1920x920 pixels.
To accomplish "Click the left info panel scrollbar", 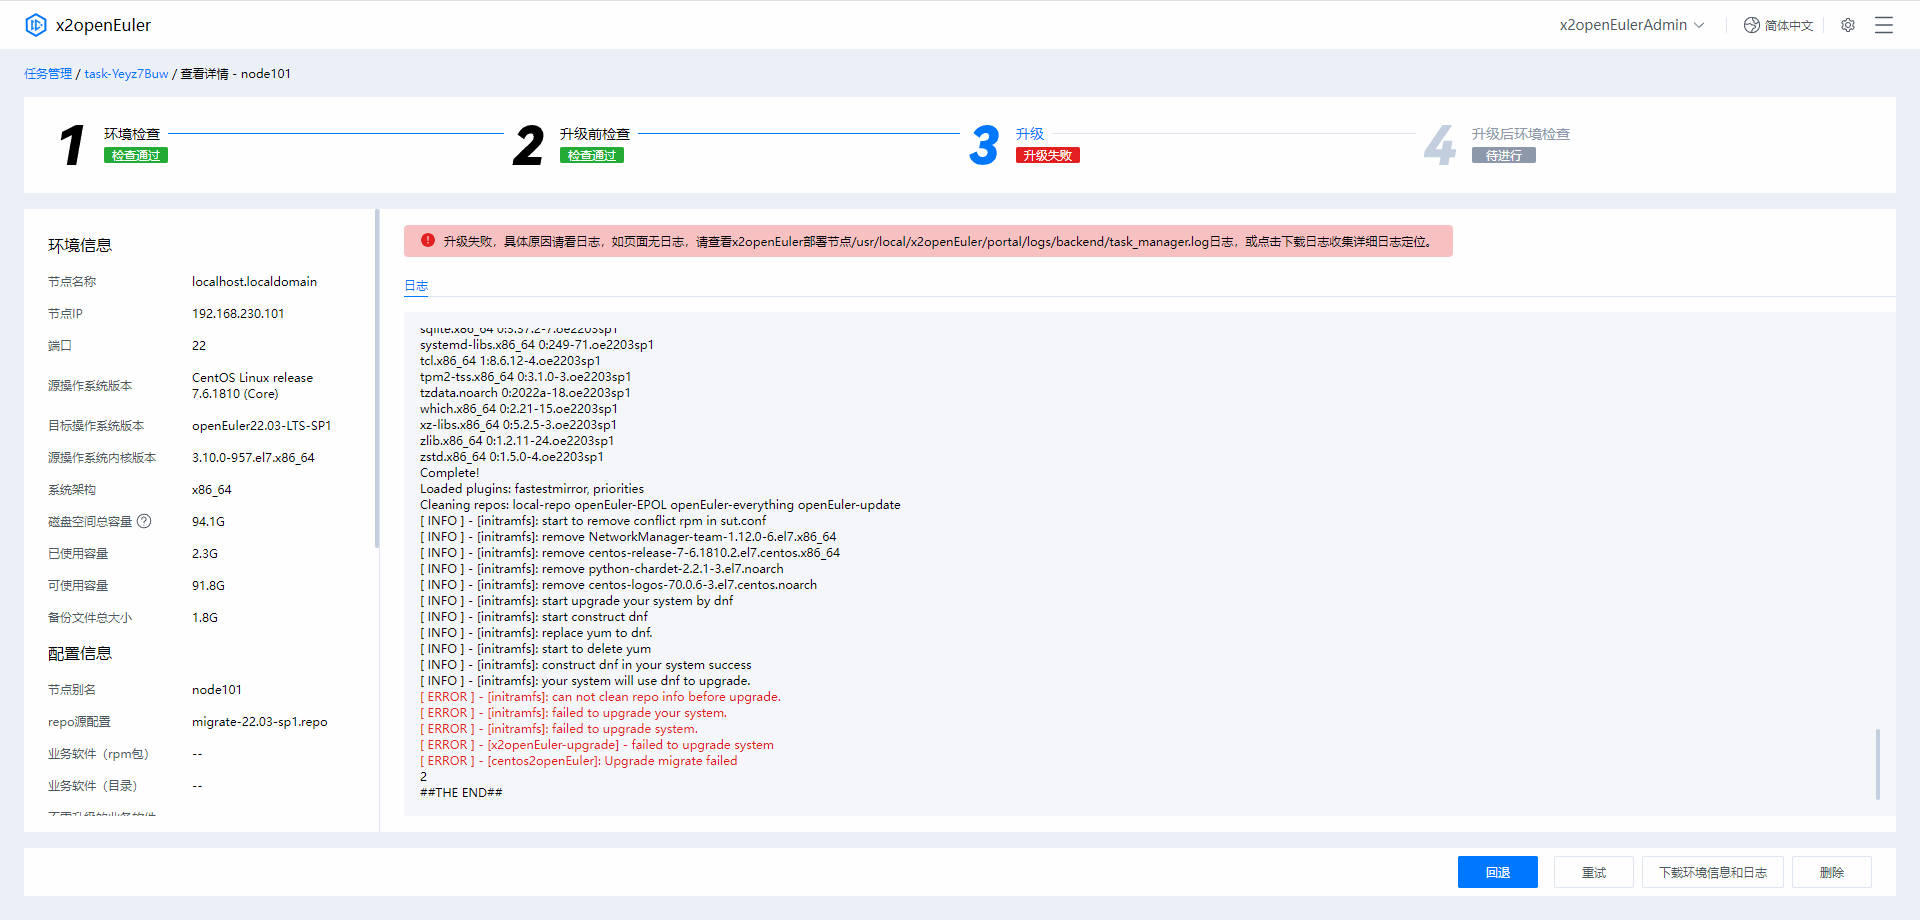I will click(x=377, y=380).
